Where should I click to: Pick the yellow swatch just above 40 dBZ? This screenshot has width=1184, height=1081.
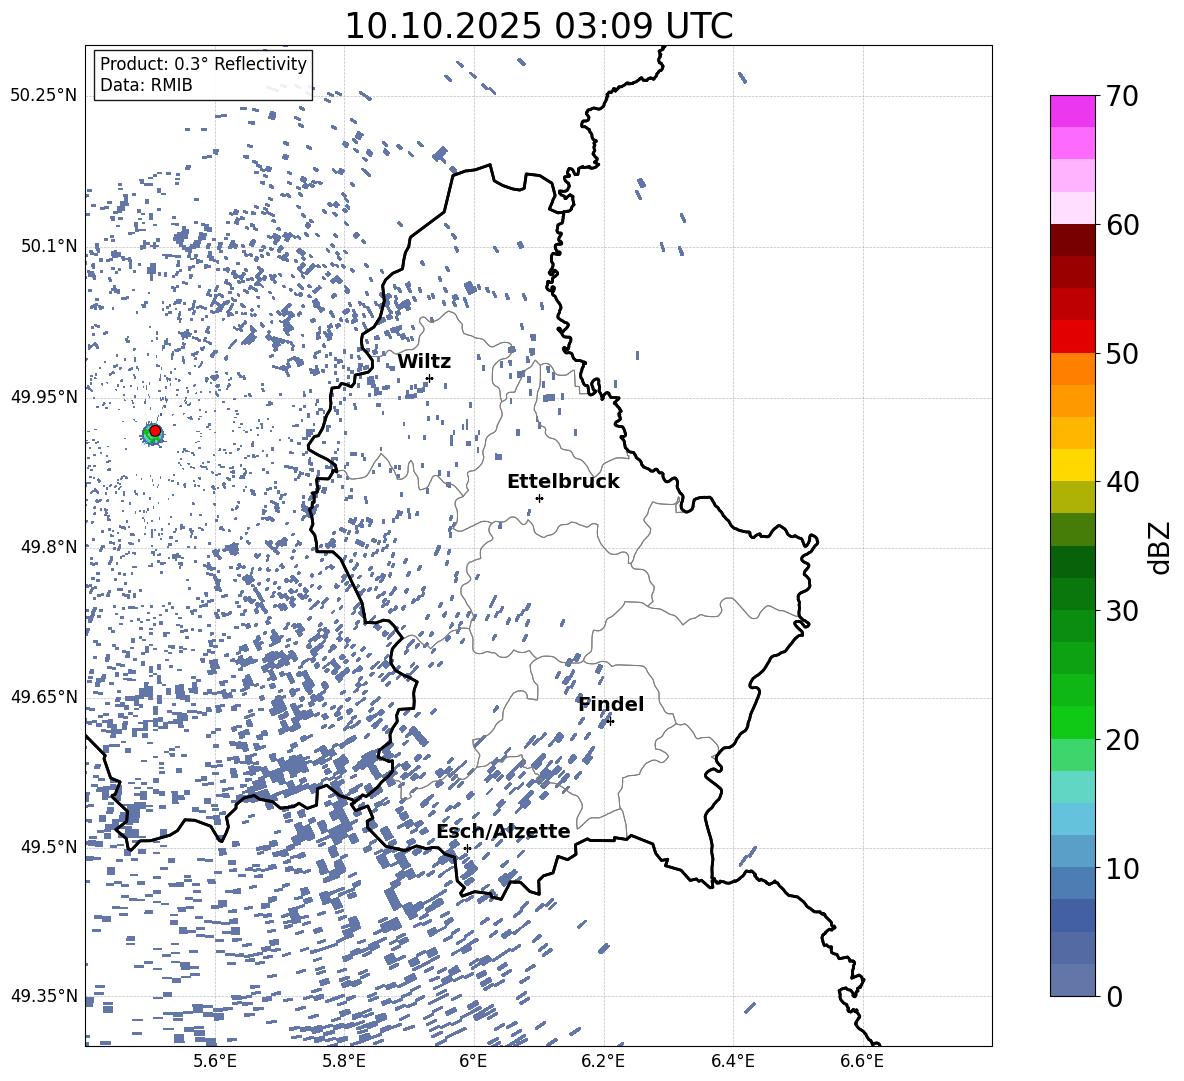[1072, 465]
